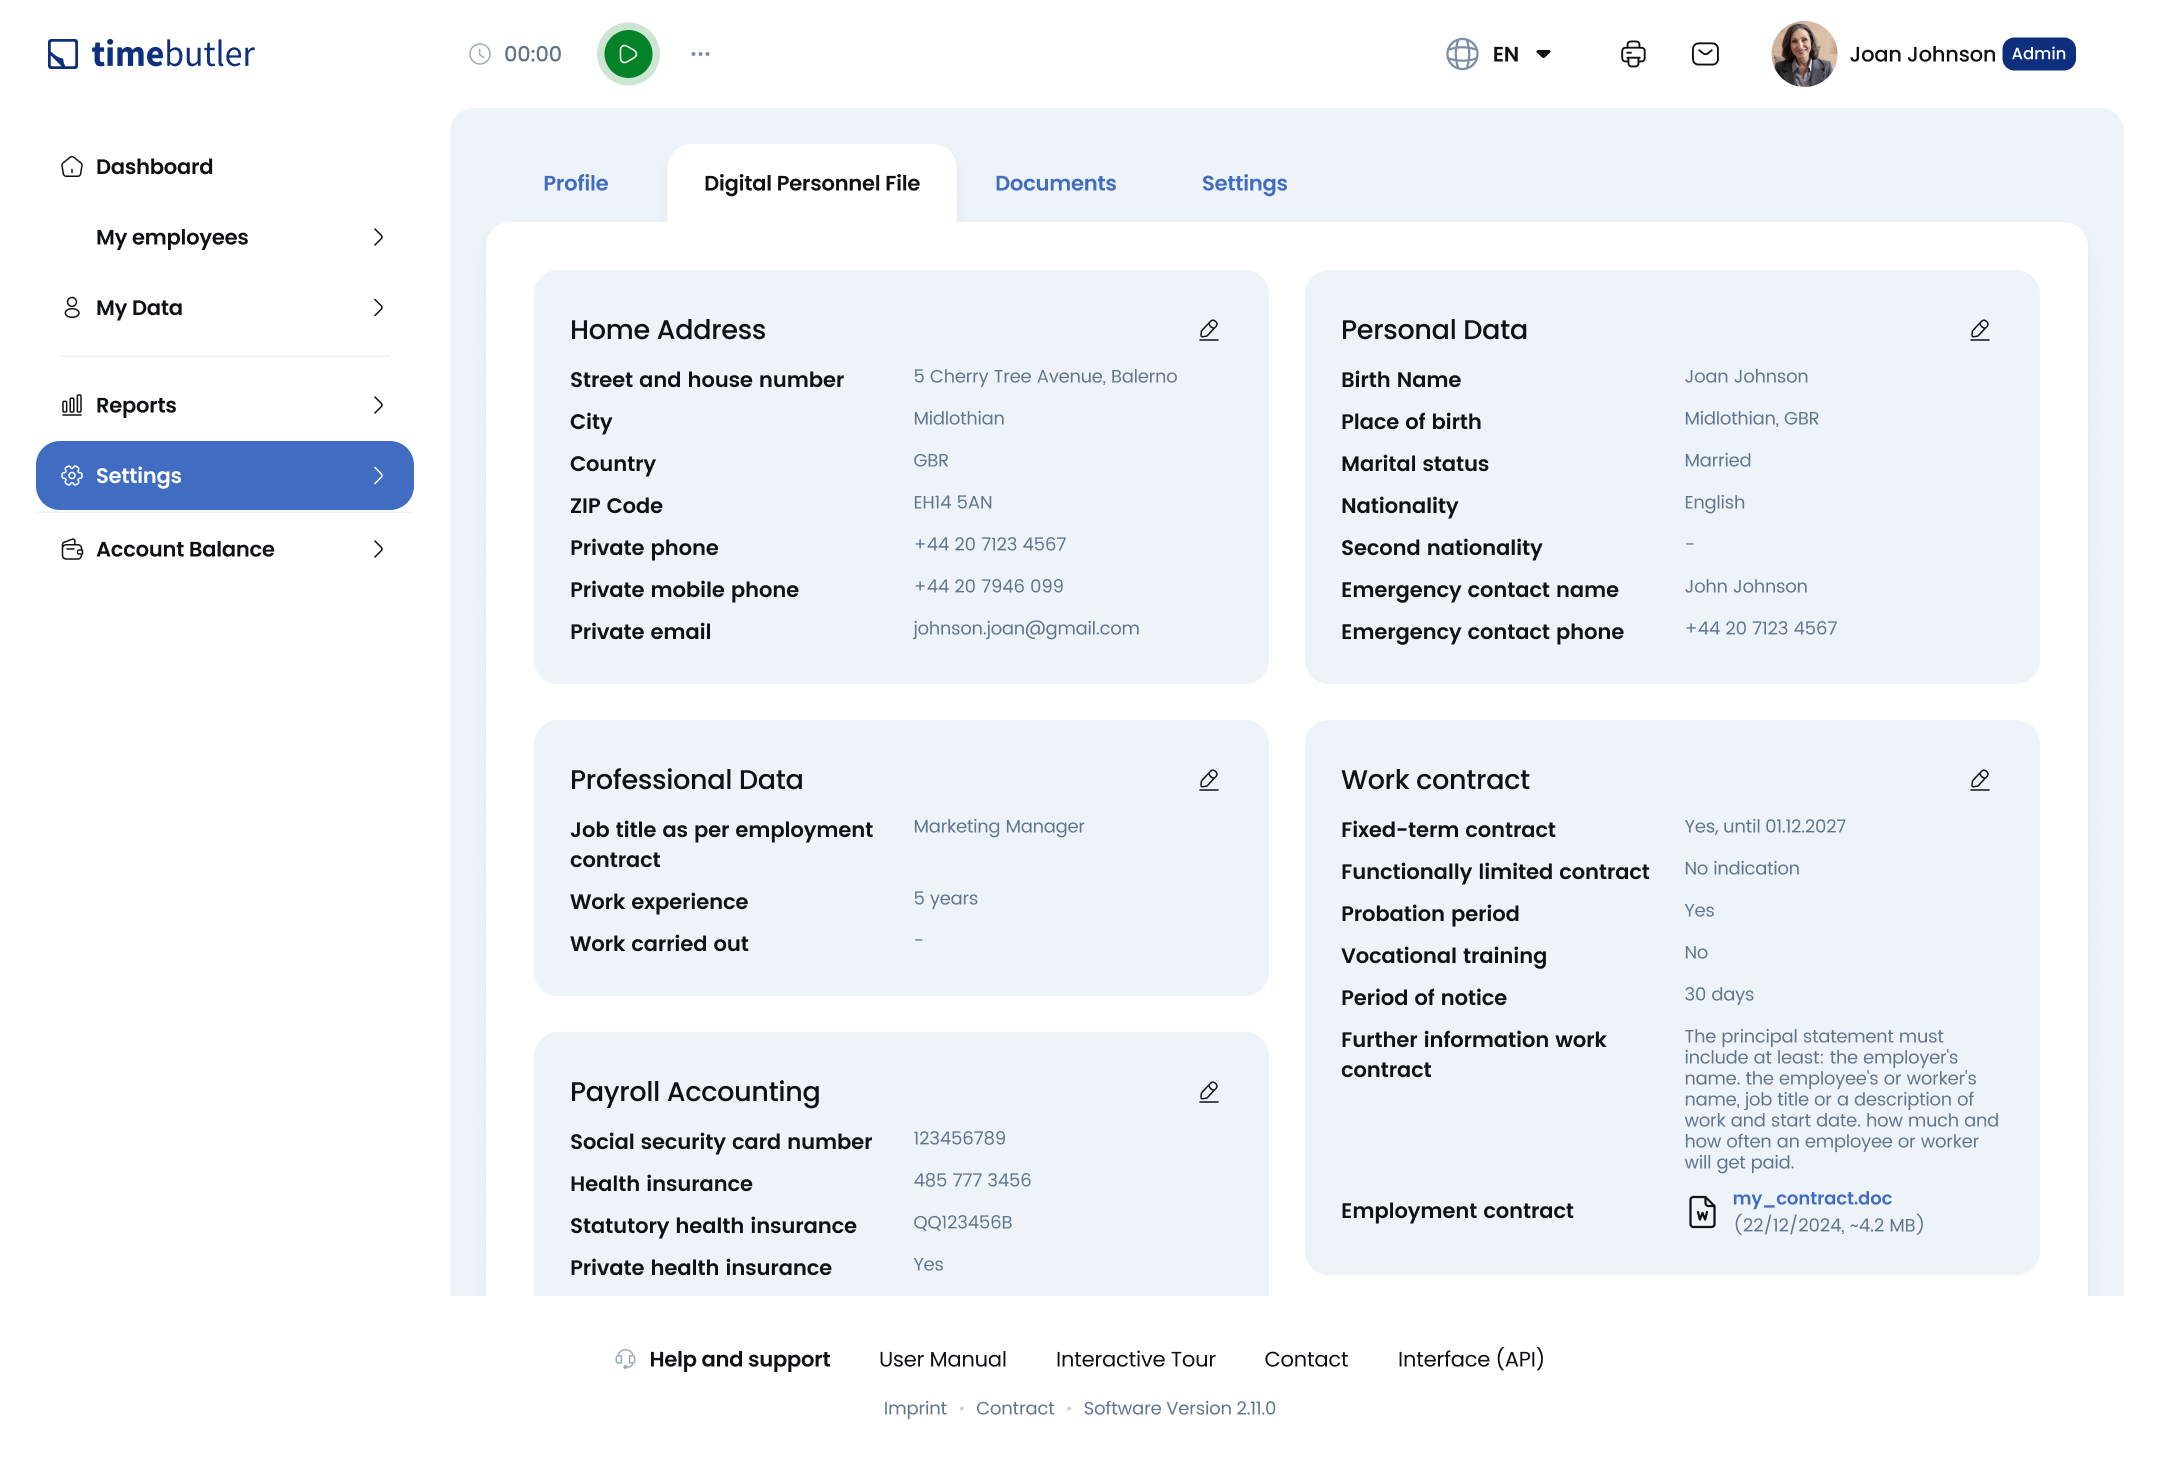Edit the Home Address section
This screenshot has width=2160, height=1467.
tap(1209, 330)
